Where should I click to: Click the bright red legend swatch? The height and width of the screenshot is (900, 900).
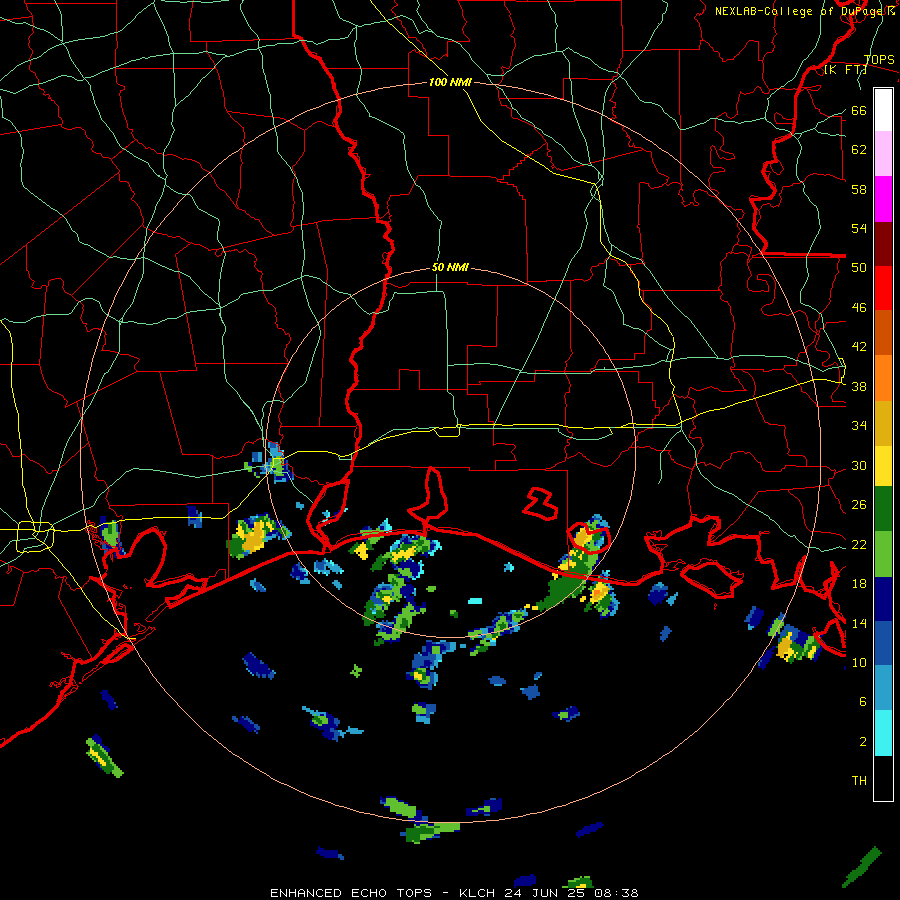883,288
